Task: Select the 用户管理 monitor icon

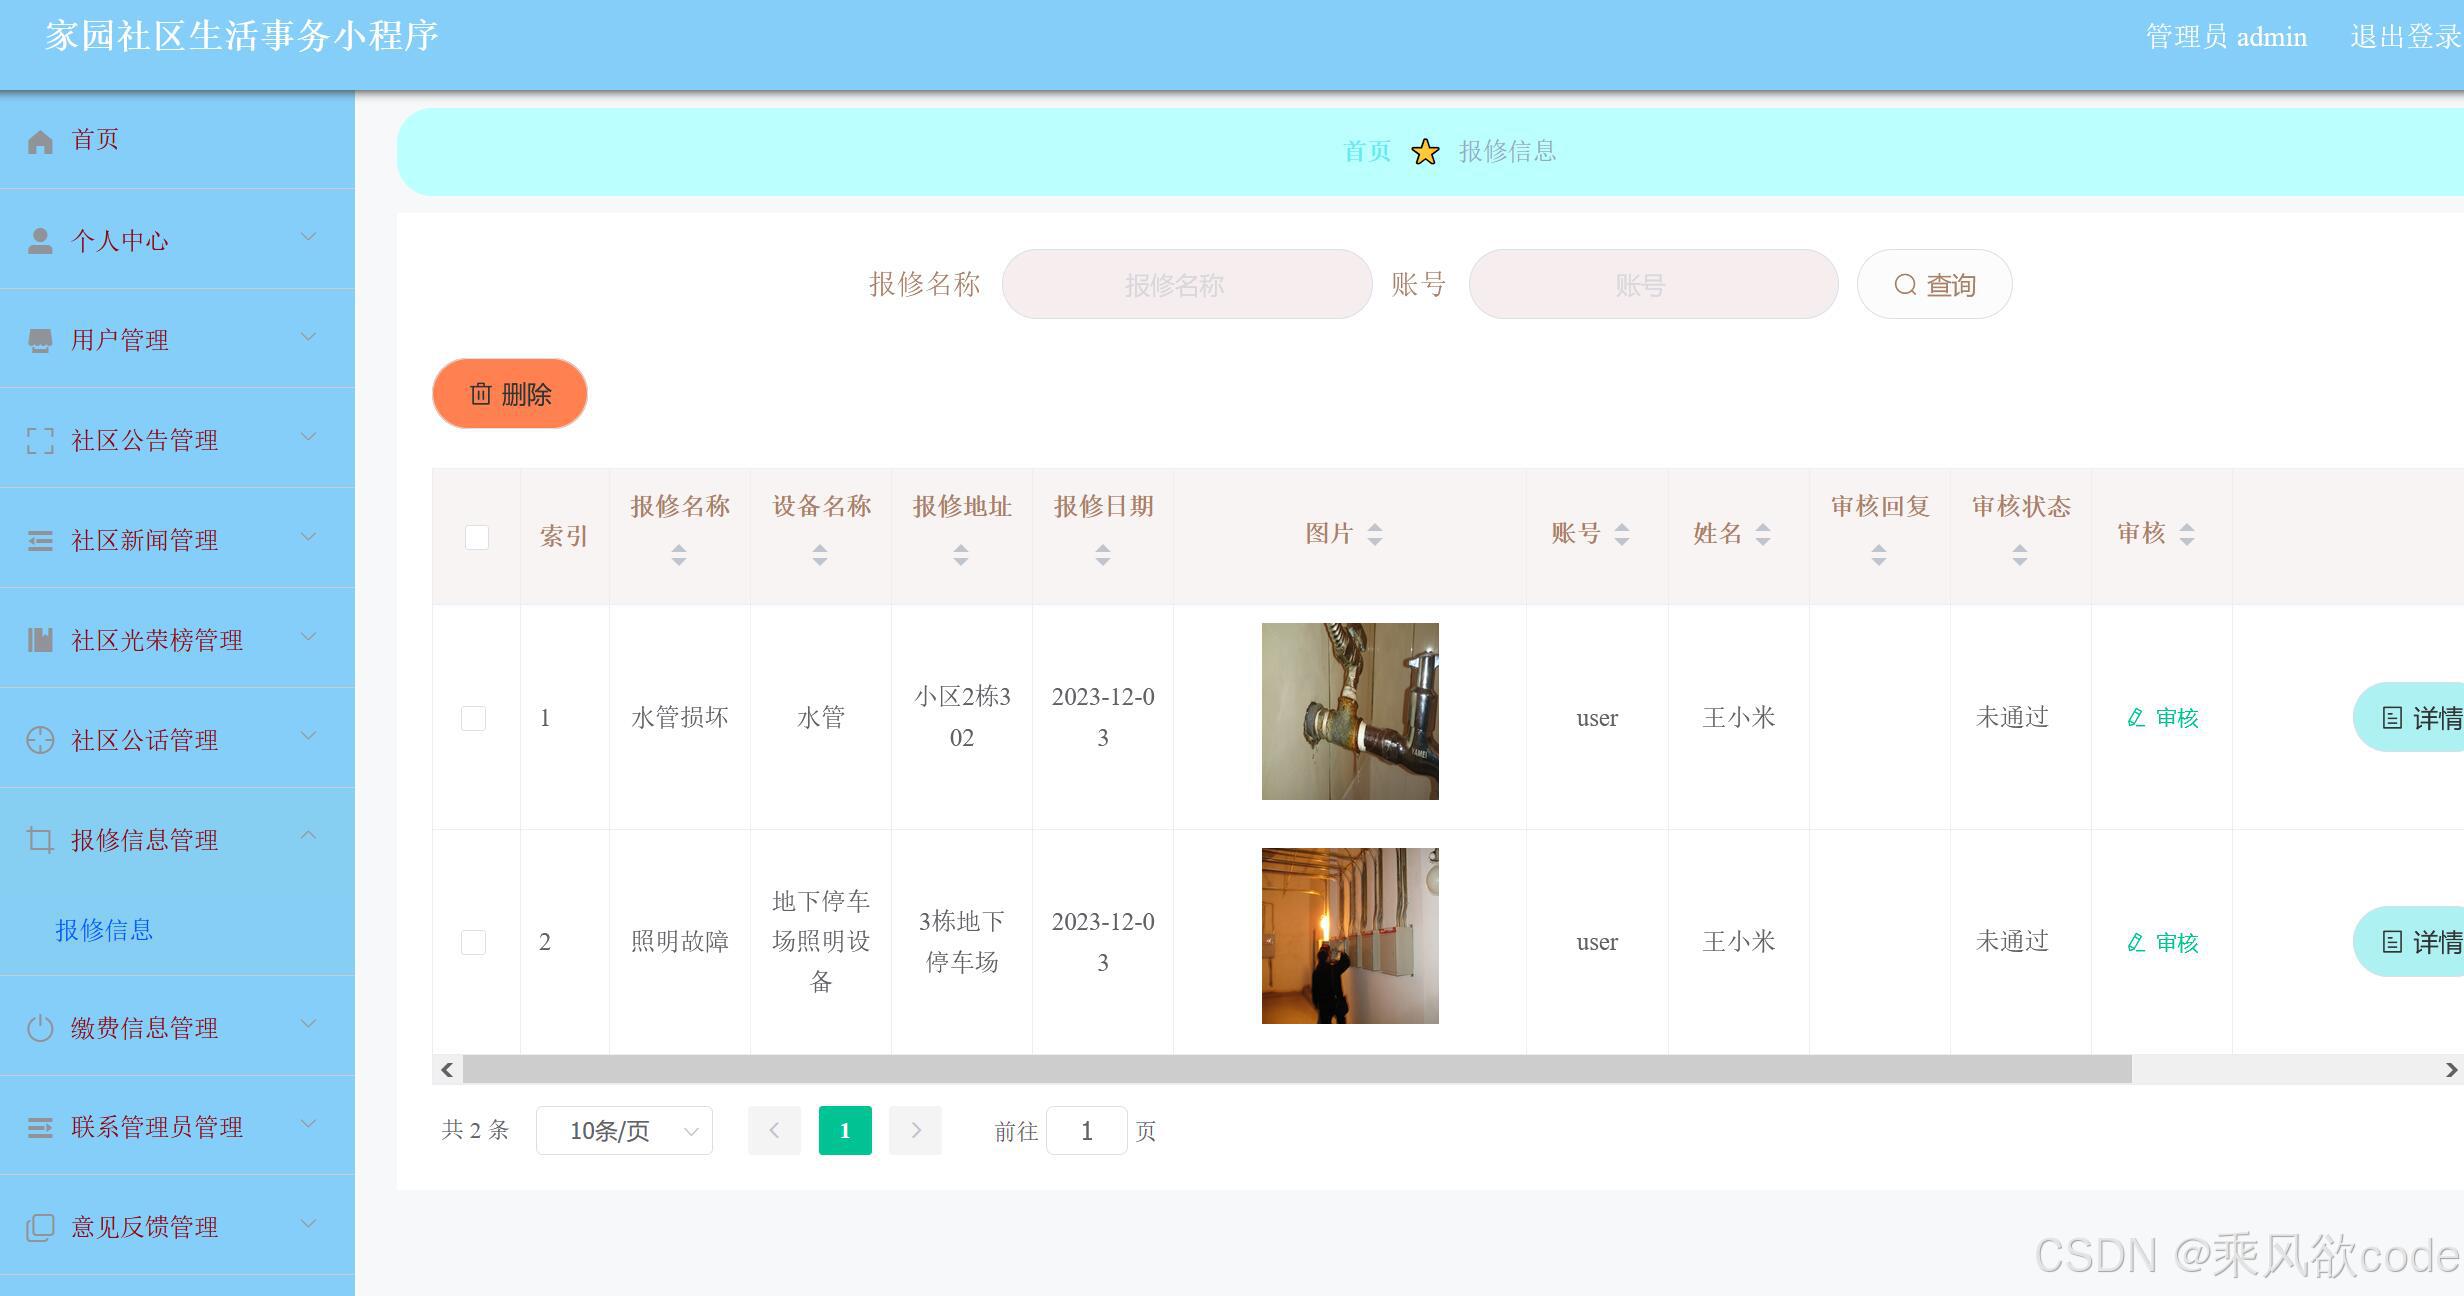Action: [41, 338]
